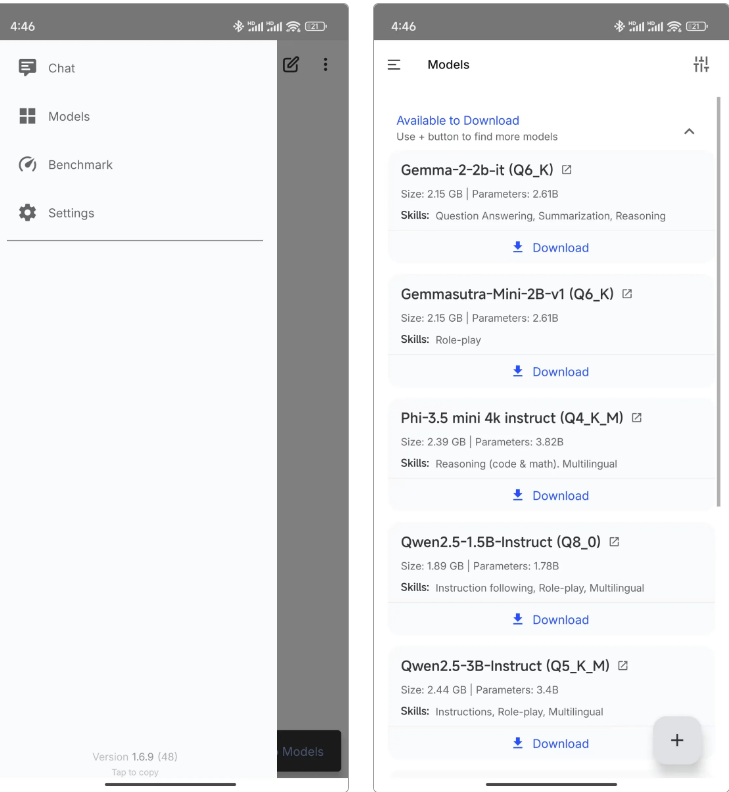
Task: Click the Available to Download heading
Action: point(458,121)
